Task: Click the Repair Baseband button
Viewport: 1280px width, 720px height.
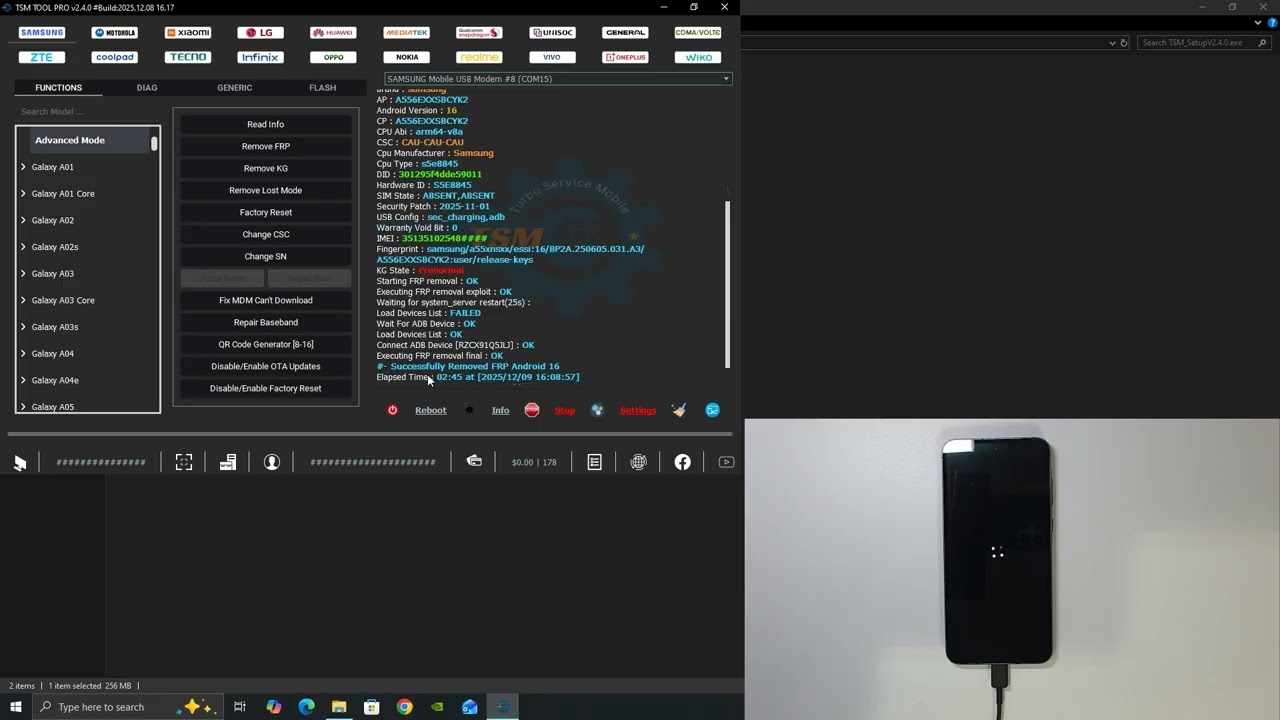Action: pyautogui.click(x=266, y=322)
